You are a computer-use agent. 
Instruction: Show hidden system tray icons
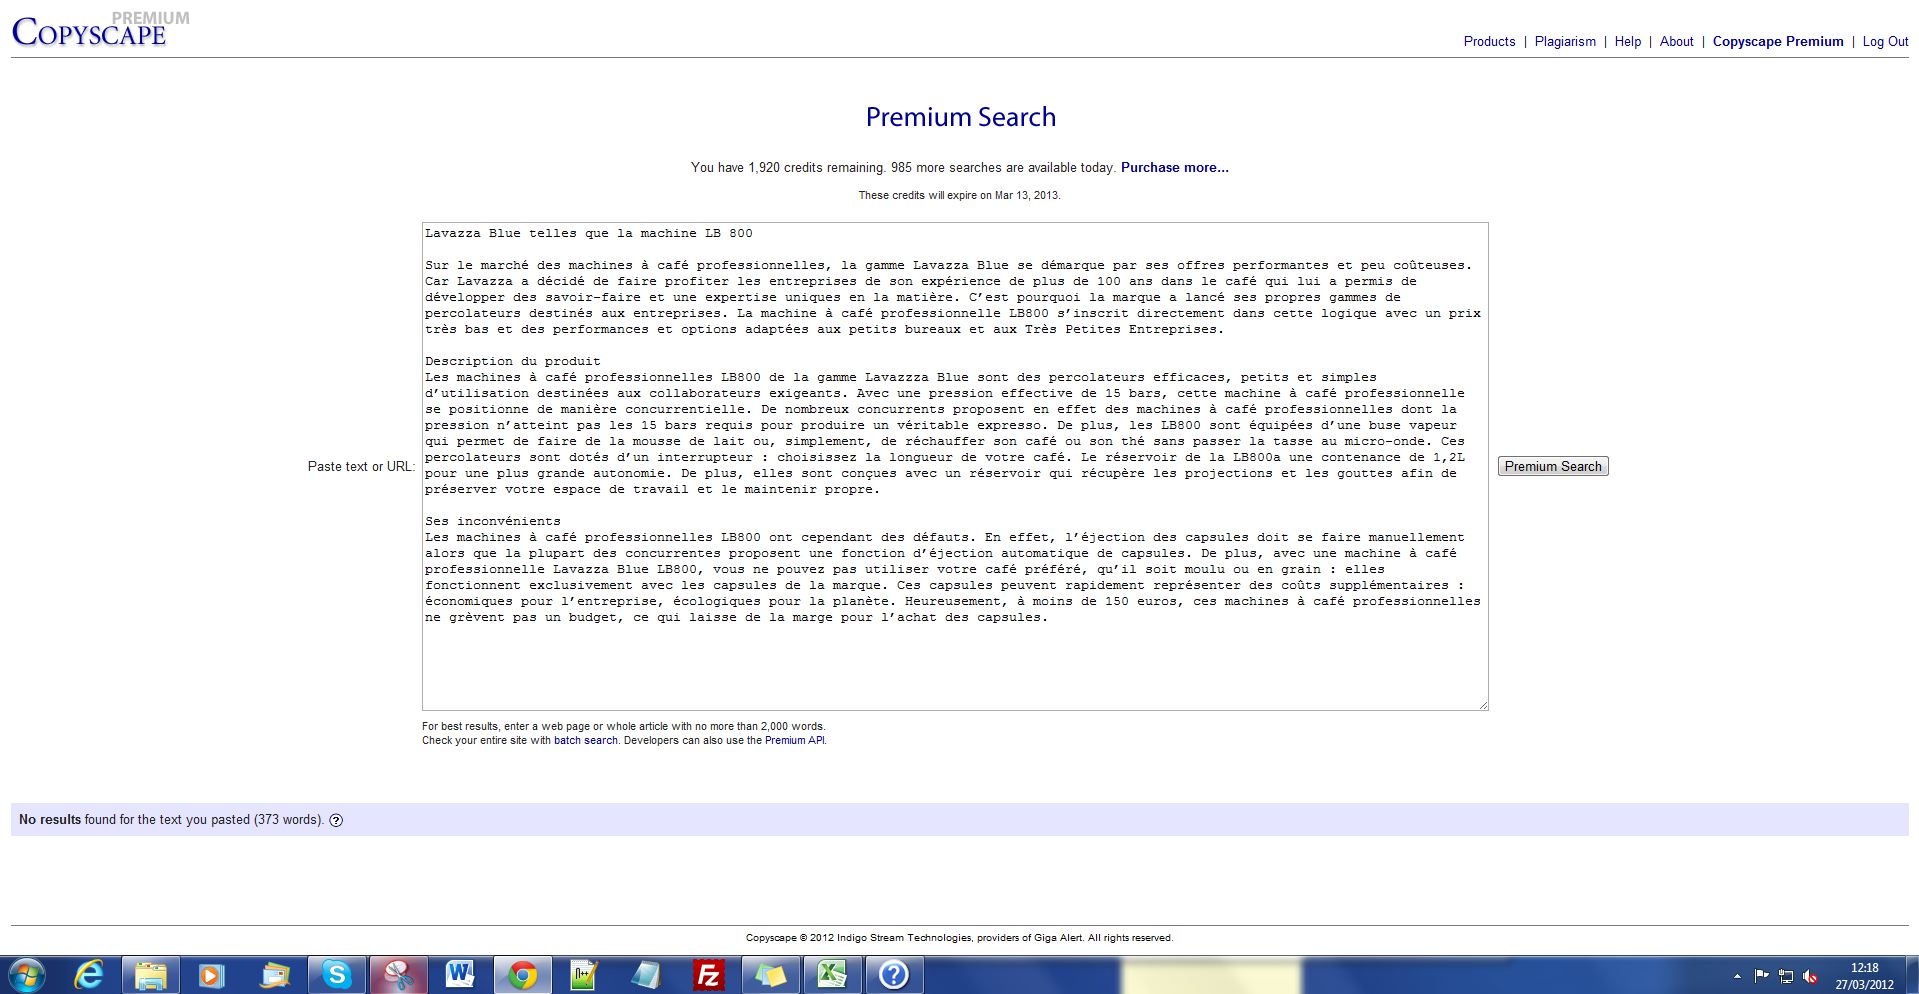(1737, 976)
